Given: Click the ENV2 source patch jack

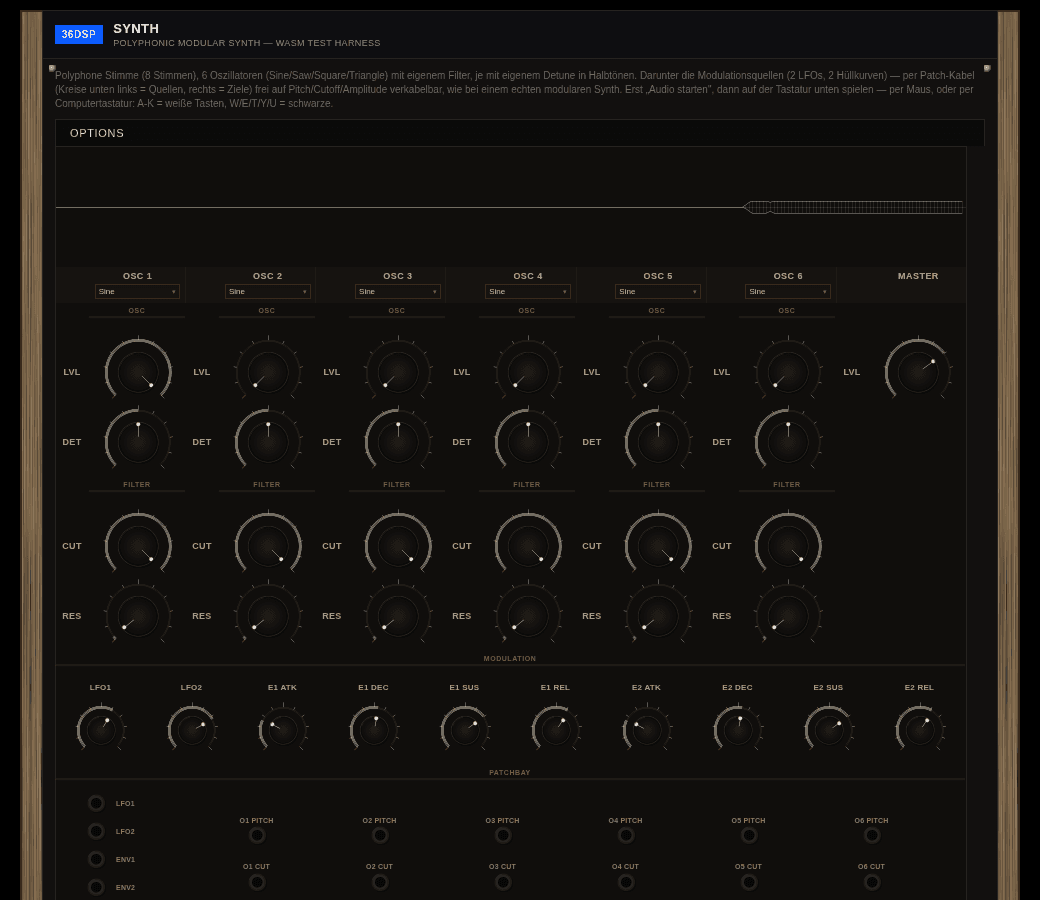Looking at the screenshot, I should [x=96, y=887].
